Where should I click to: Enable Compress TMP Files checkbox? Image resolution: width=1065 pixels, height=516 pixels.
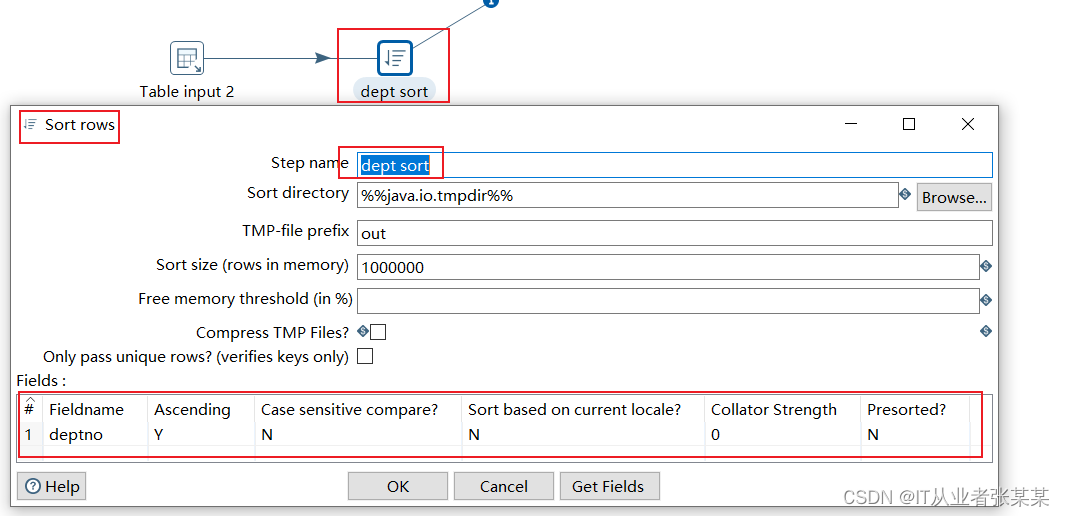[x=378, y=332]
